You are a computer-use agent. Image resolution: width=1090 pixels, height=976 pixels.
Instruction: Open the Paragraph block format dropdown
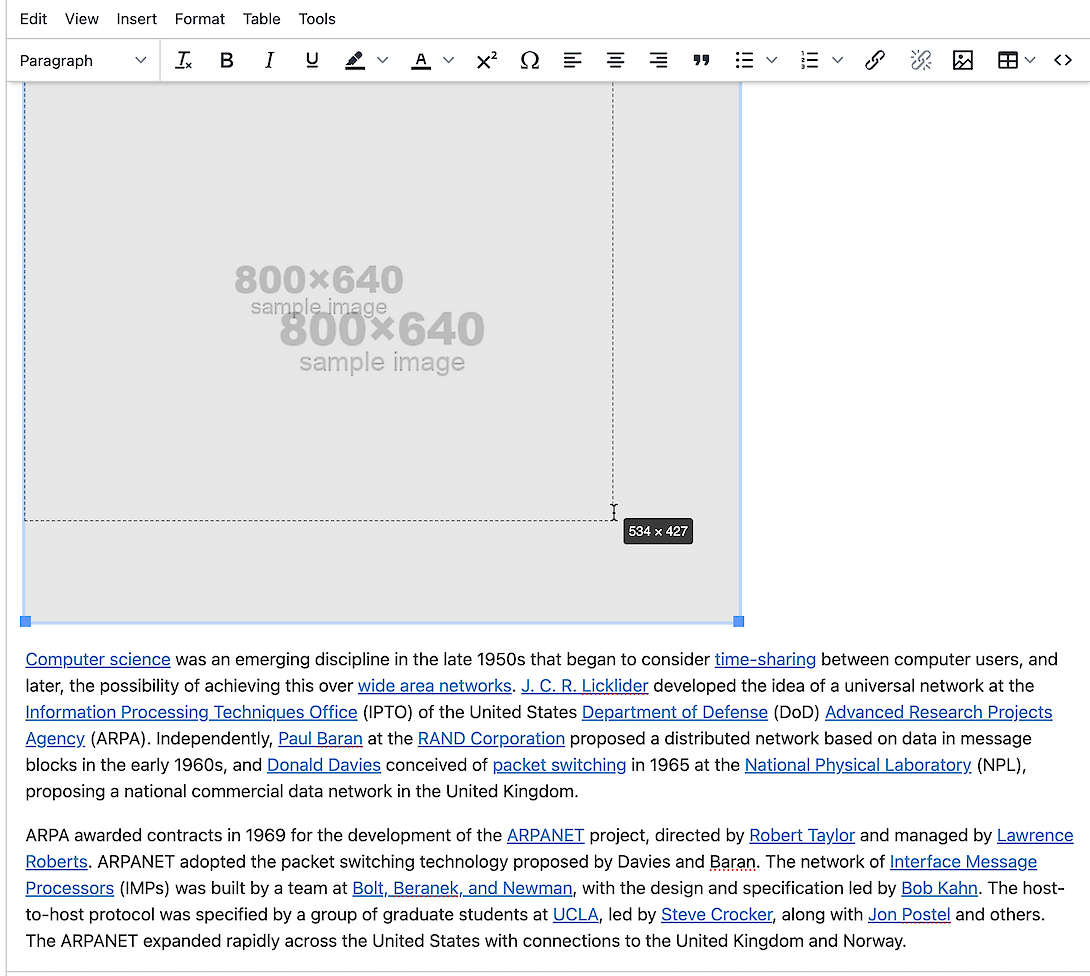[83, 61]
